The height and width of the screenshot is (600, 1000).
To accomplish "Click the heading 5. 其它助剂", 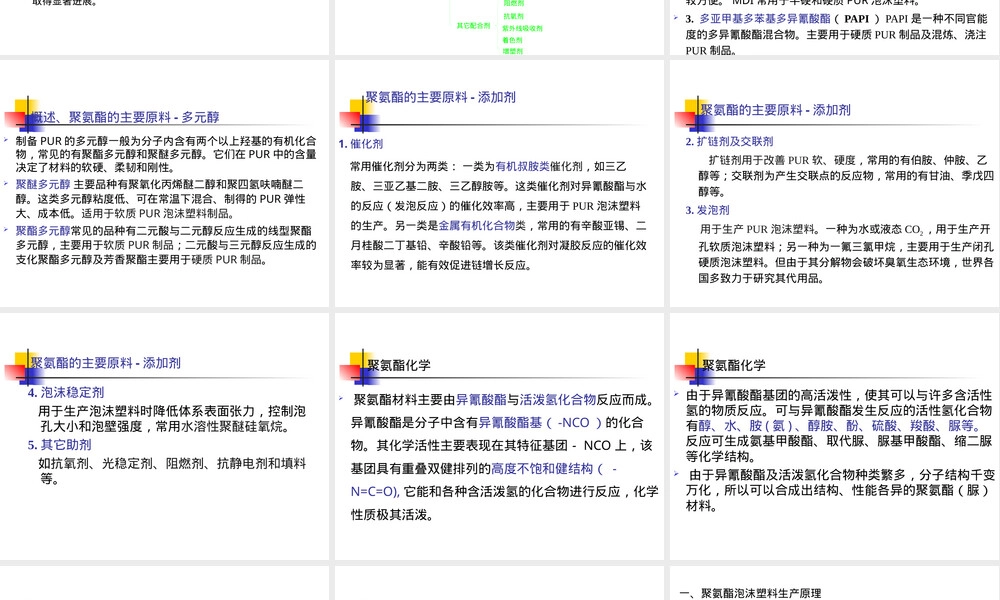I will 59,445.
